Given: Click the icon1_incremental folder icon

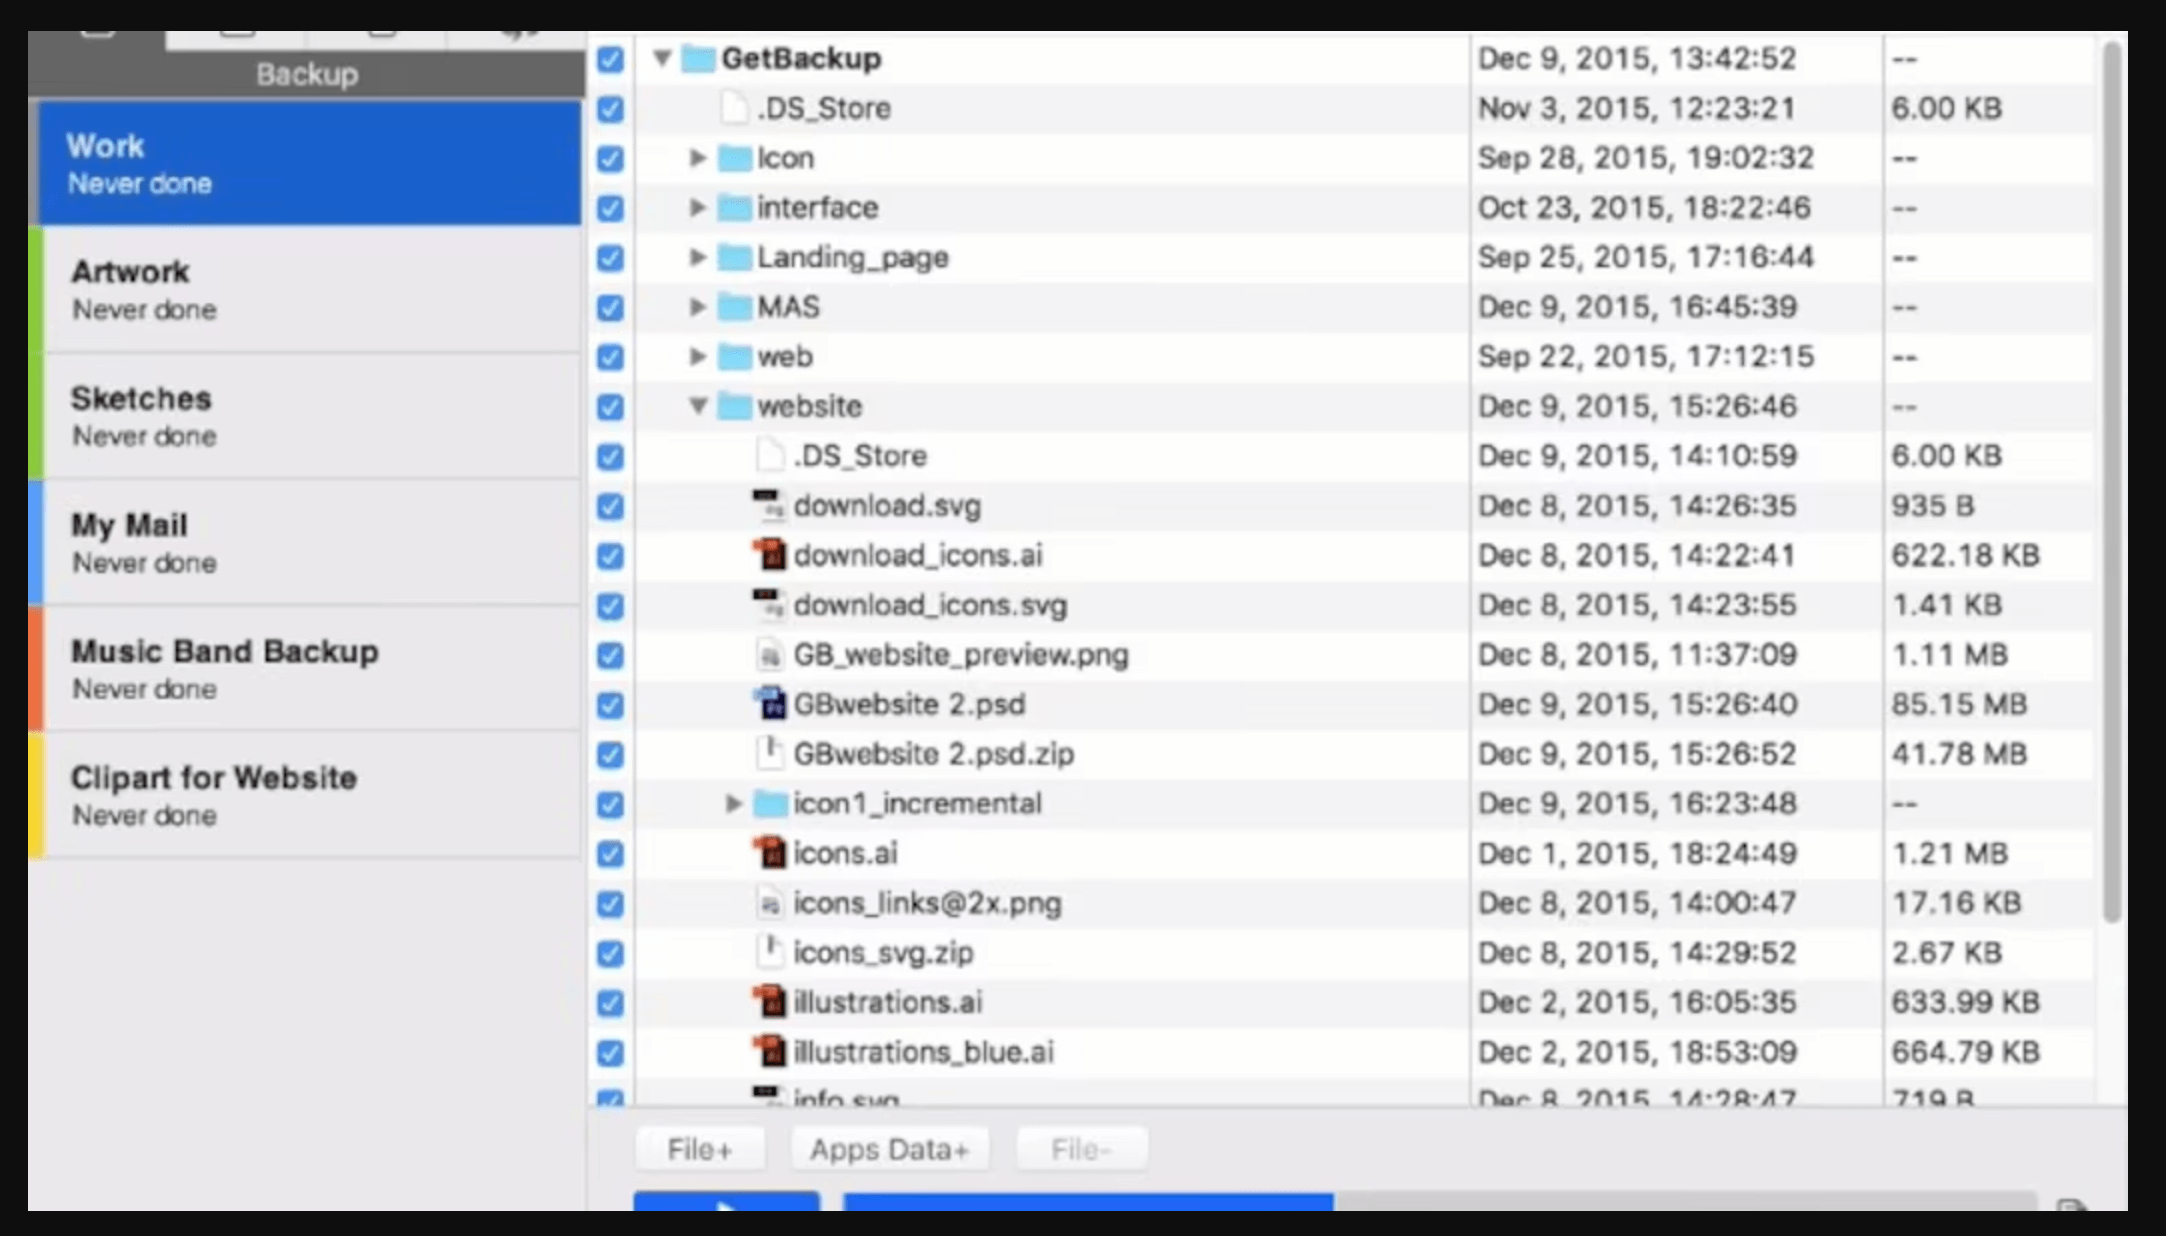Looking at the screenshot, I should point(769,803).
